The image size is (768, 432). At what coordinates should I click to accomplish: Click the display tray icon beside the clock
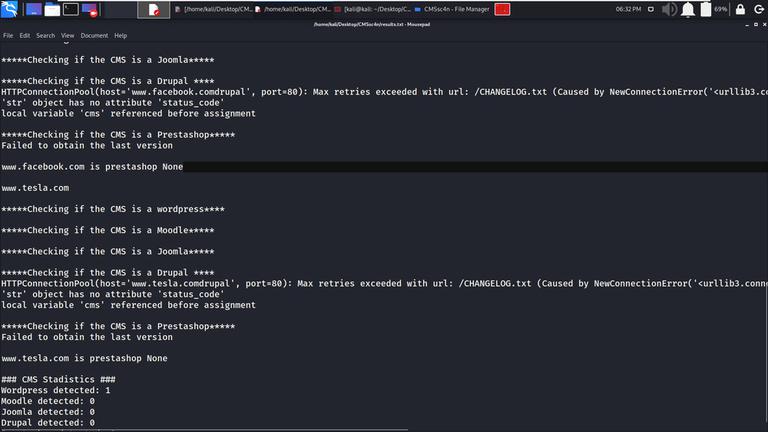(650, 9)
